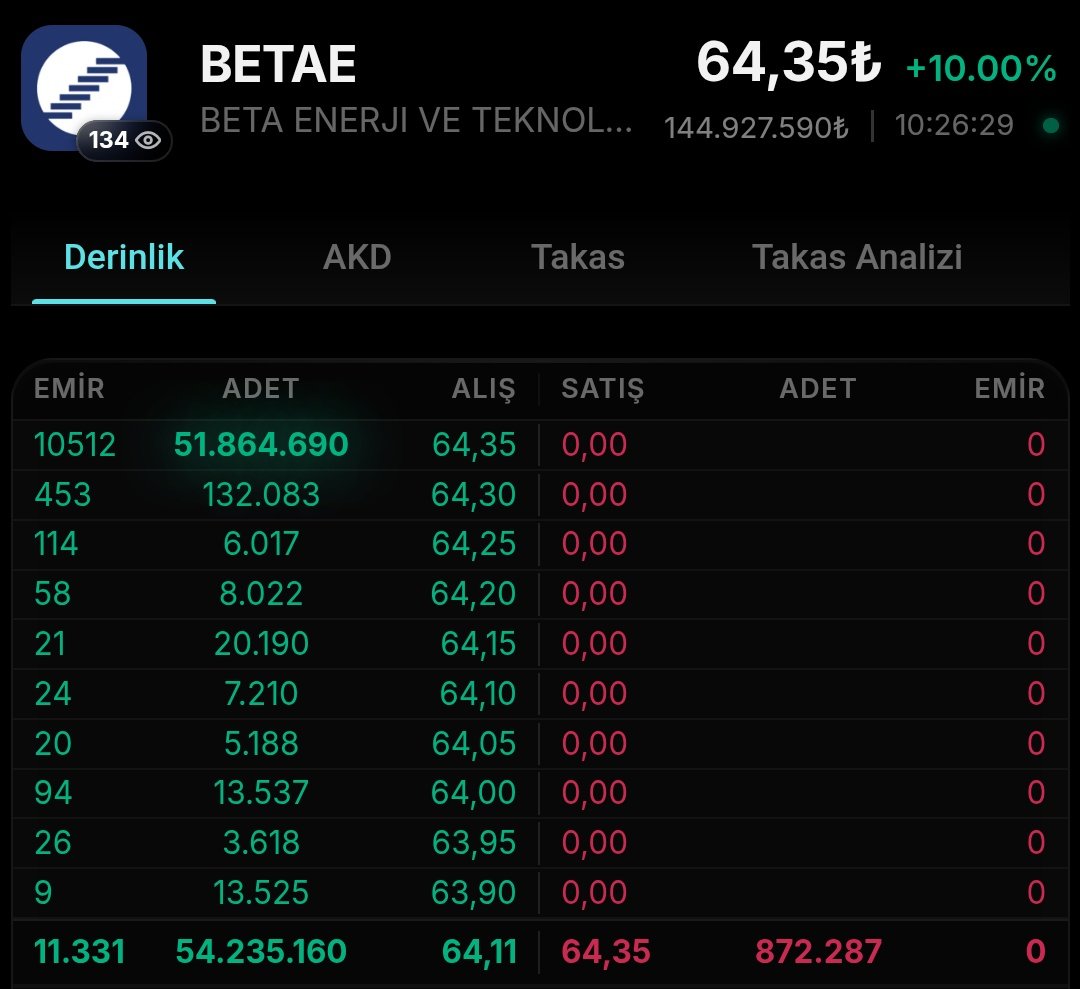The width and height of the screenshot is (1080, 989).
Task: Select the 20.190 quantity cell
Action: tap(261, 644)
